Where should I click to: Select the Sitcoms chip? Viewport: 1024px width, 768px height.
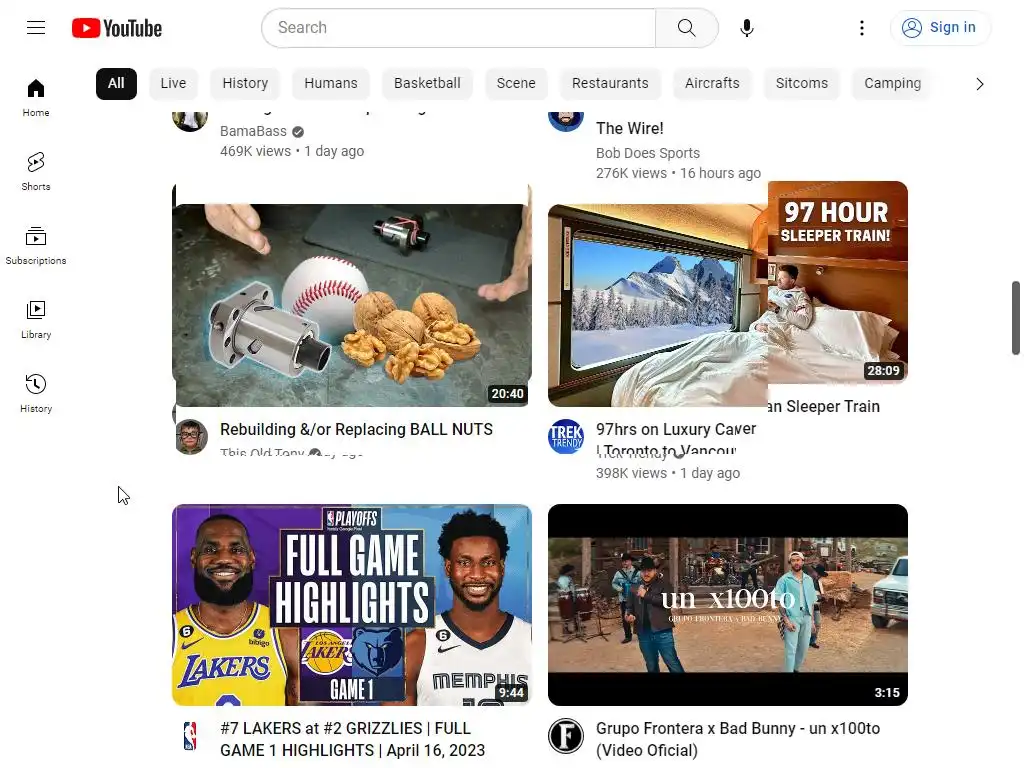pyautogui.click(x=801, y=84)
